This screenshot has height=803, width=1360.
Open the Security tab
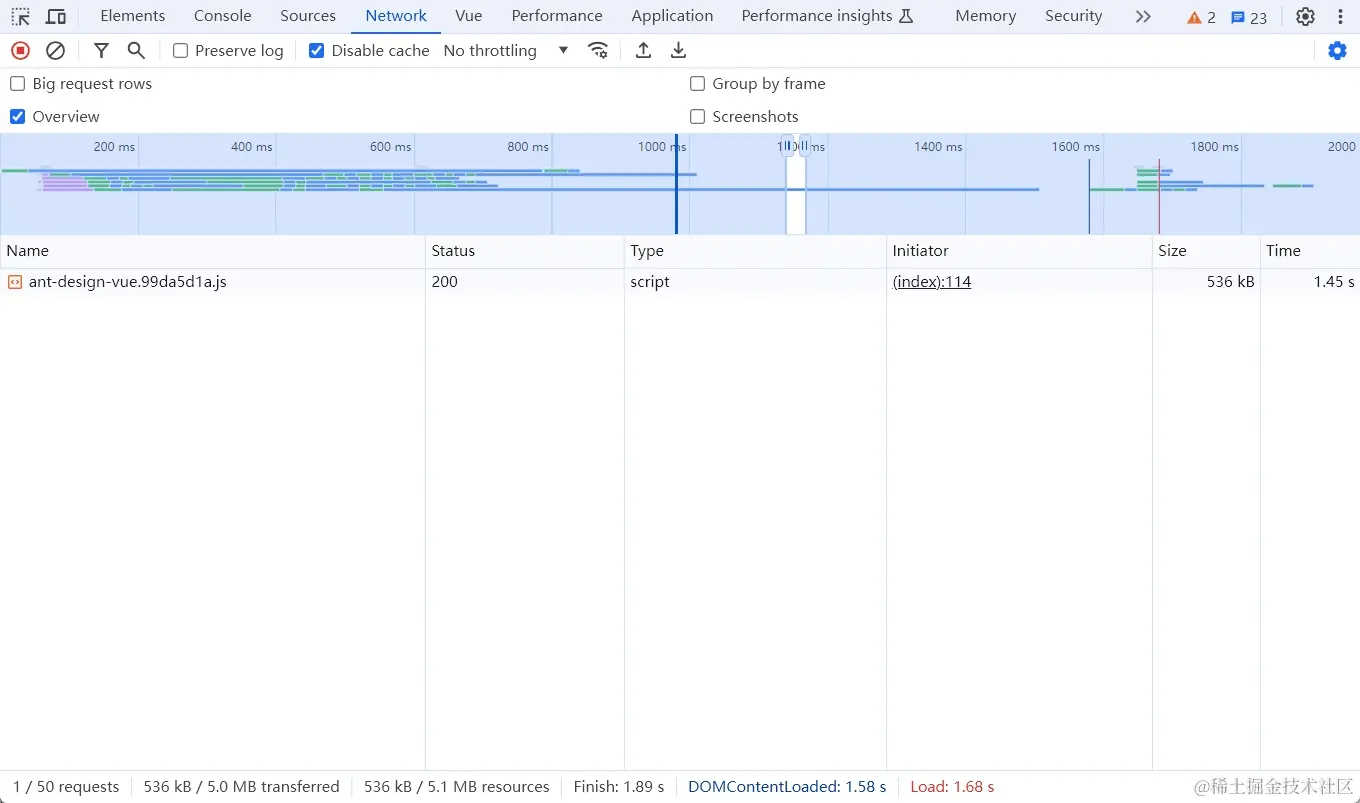pyautogui.click(x=1073, y=16)
